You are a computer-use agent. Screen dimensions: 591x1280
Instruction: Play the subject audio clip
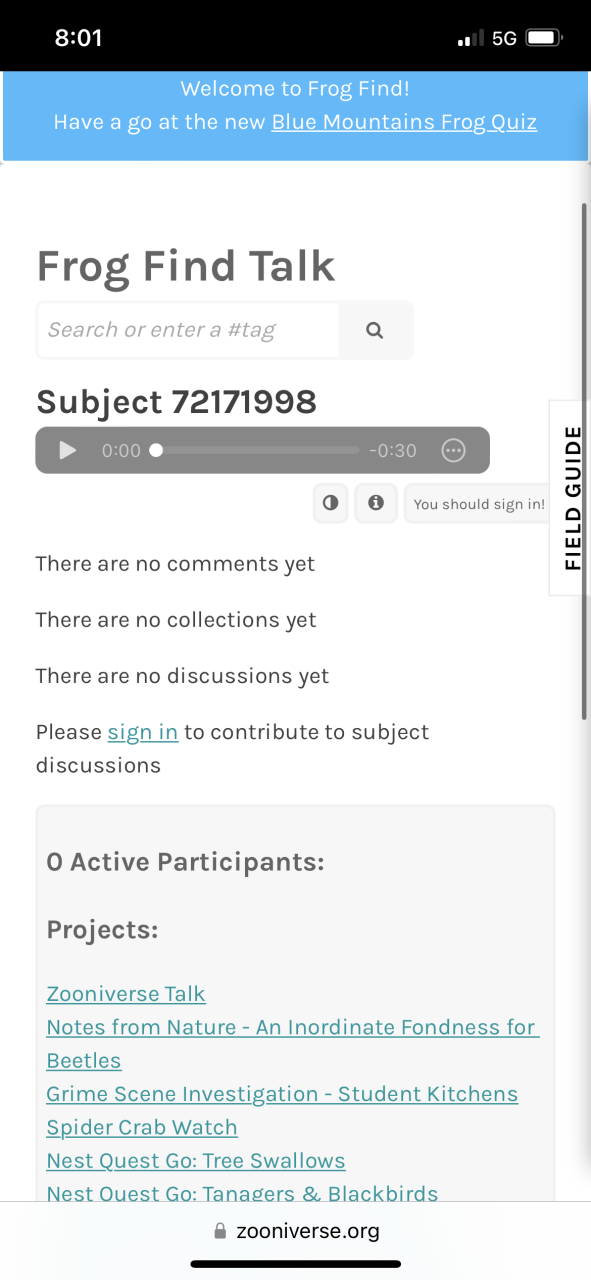pos(68,451)
